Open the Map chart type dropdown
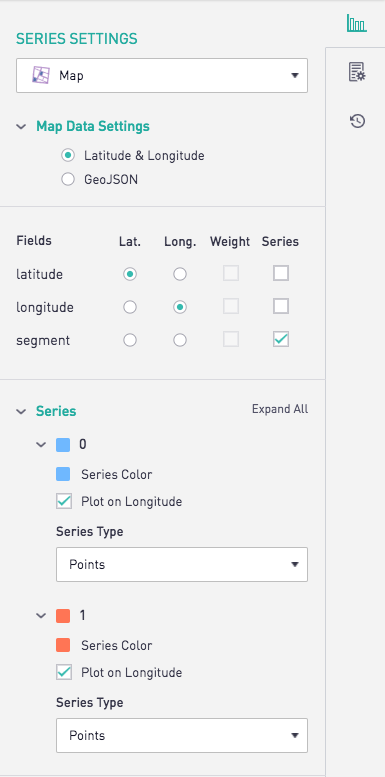 (x=162, y=75)
